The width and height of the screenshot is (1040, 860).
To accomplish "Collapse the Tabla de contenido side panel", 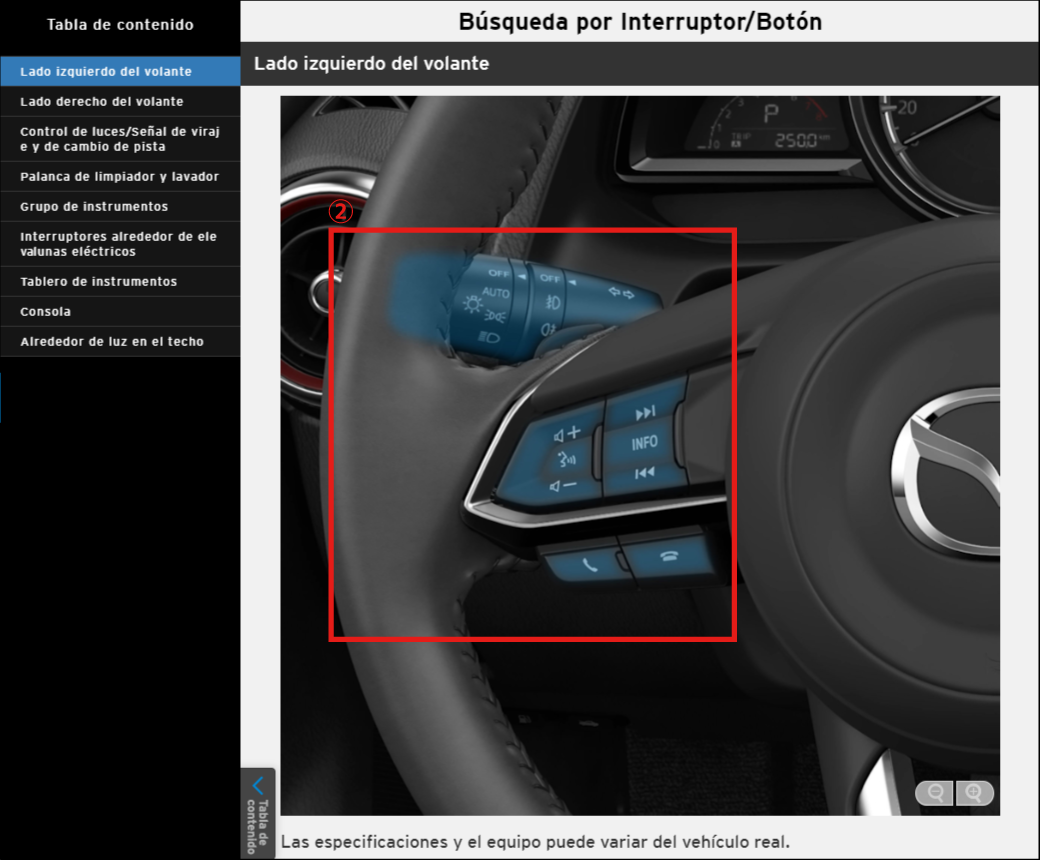I will 258,811.
